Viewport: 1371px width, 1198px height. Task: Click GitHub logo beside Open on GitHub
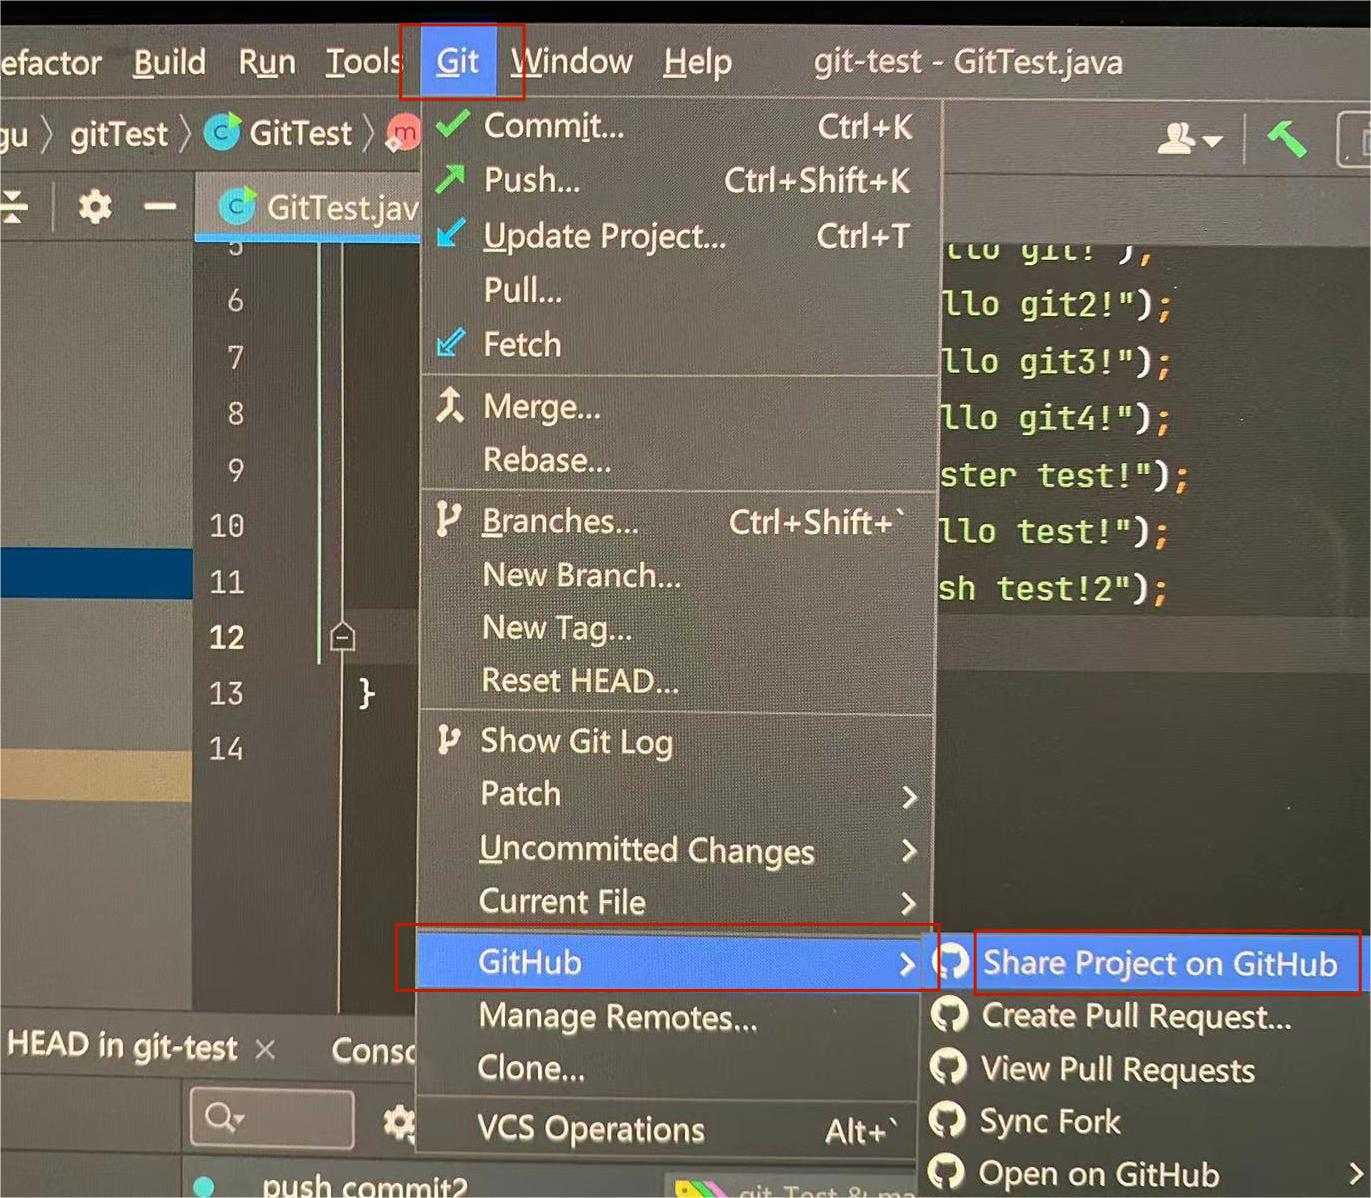pyautogui.click(x=946, y=1172)
